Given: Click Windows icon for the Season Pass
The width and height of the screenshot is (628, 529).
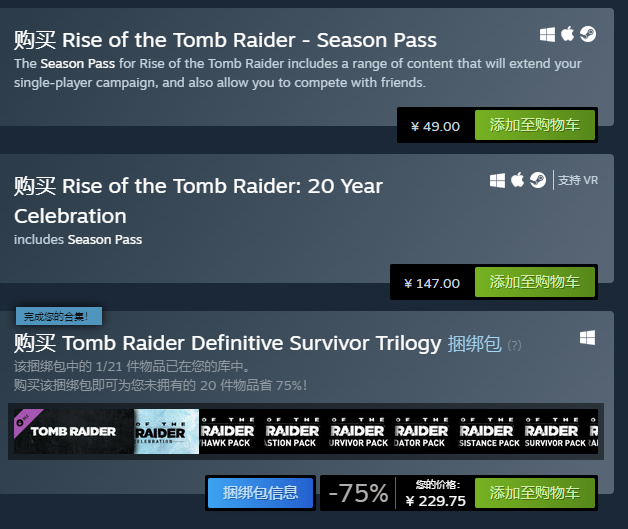Looking at the screenshot, I should click(548, 35).
